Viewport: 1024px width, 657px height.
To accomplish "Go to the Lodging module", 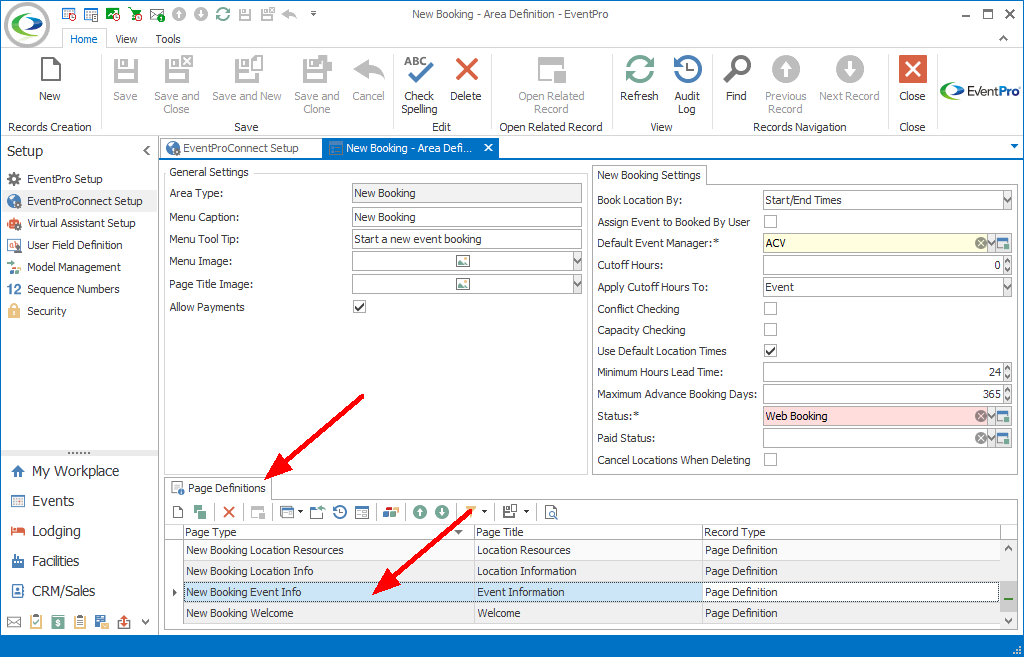I will click(56, 532).
